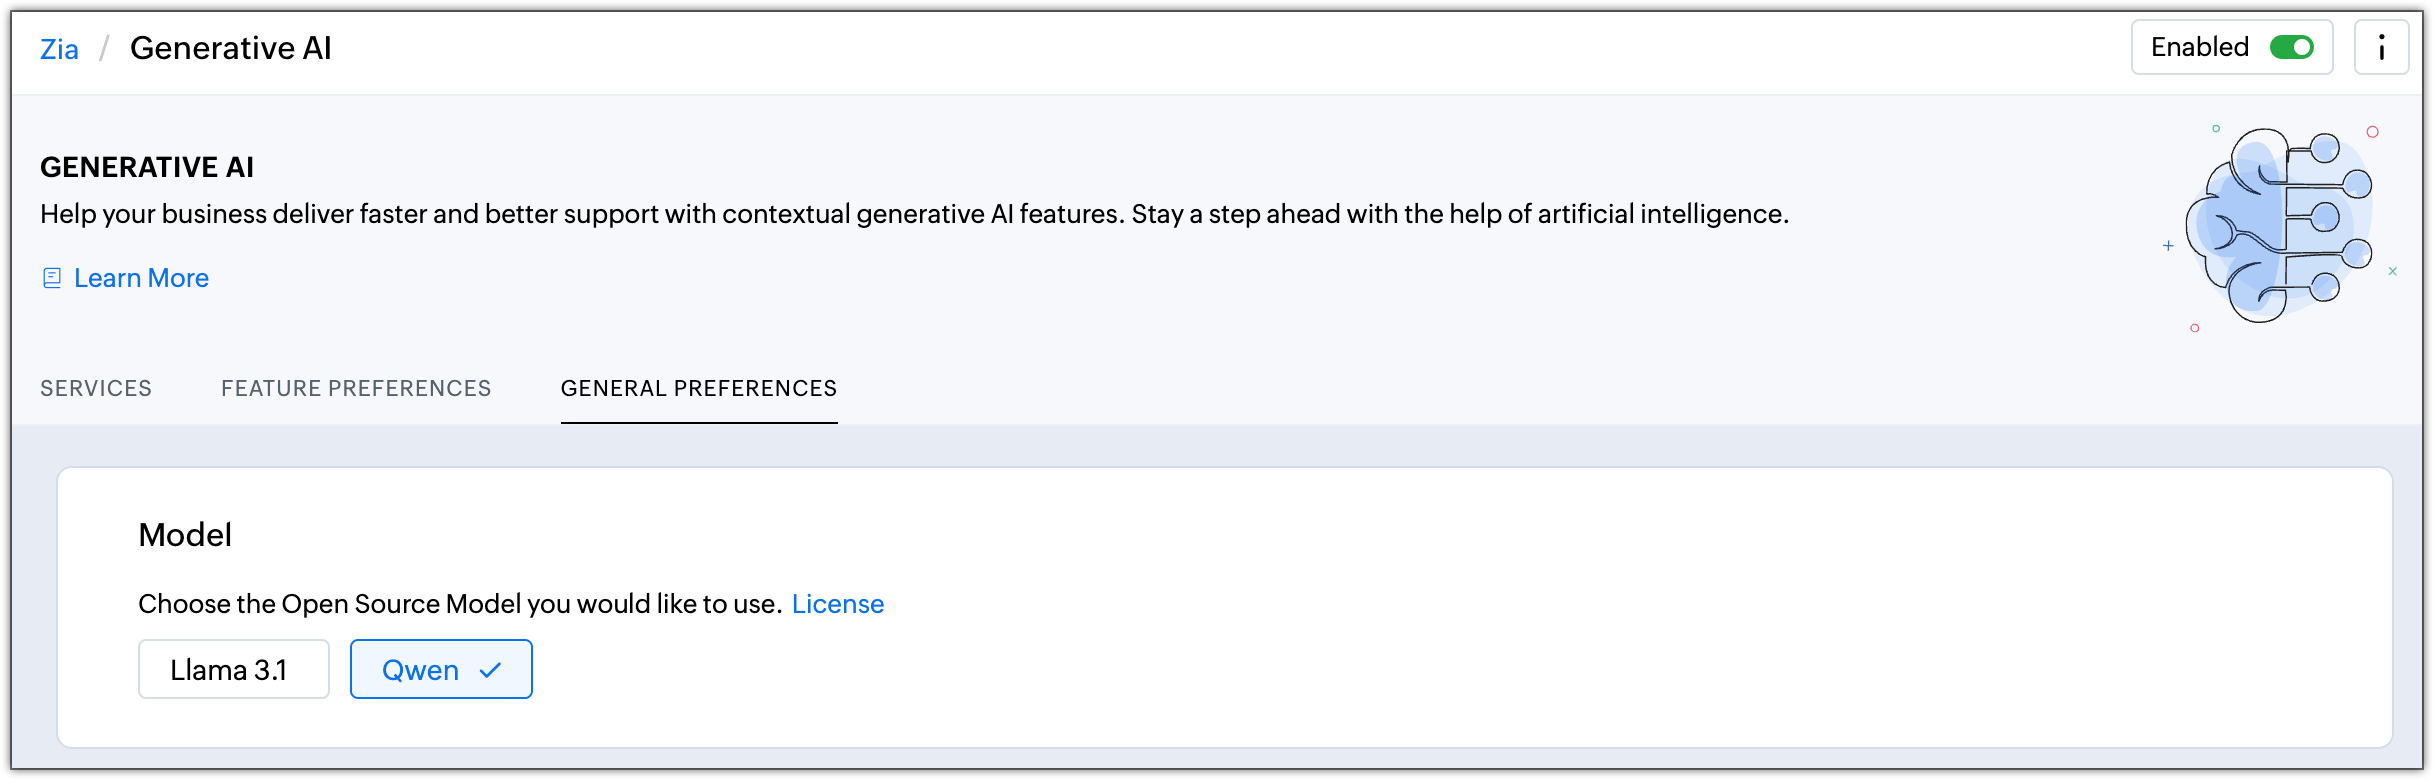The image size is (2434, 780).
Task: Click the breadcrumb slash separator
Action: pyautogui.click(x=103, y=48)
